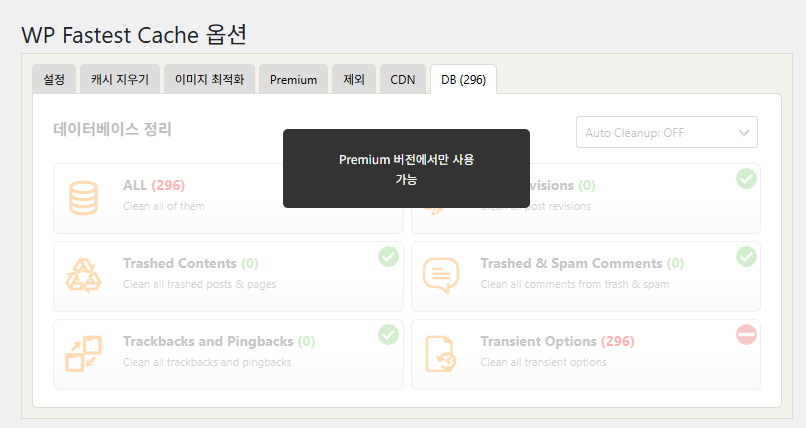Click Trashed & Spam Comments (0) title

582,264
